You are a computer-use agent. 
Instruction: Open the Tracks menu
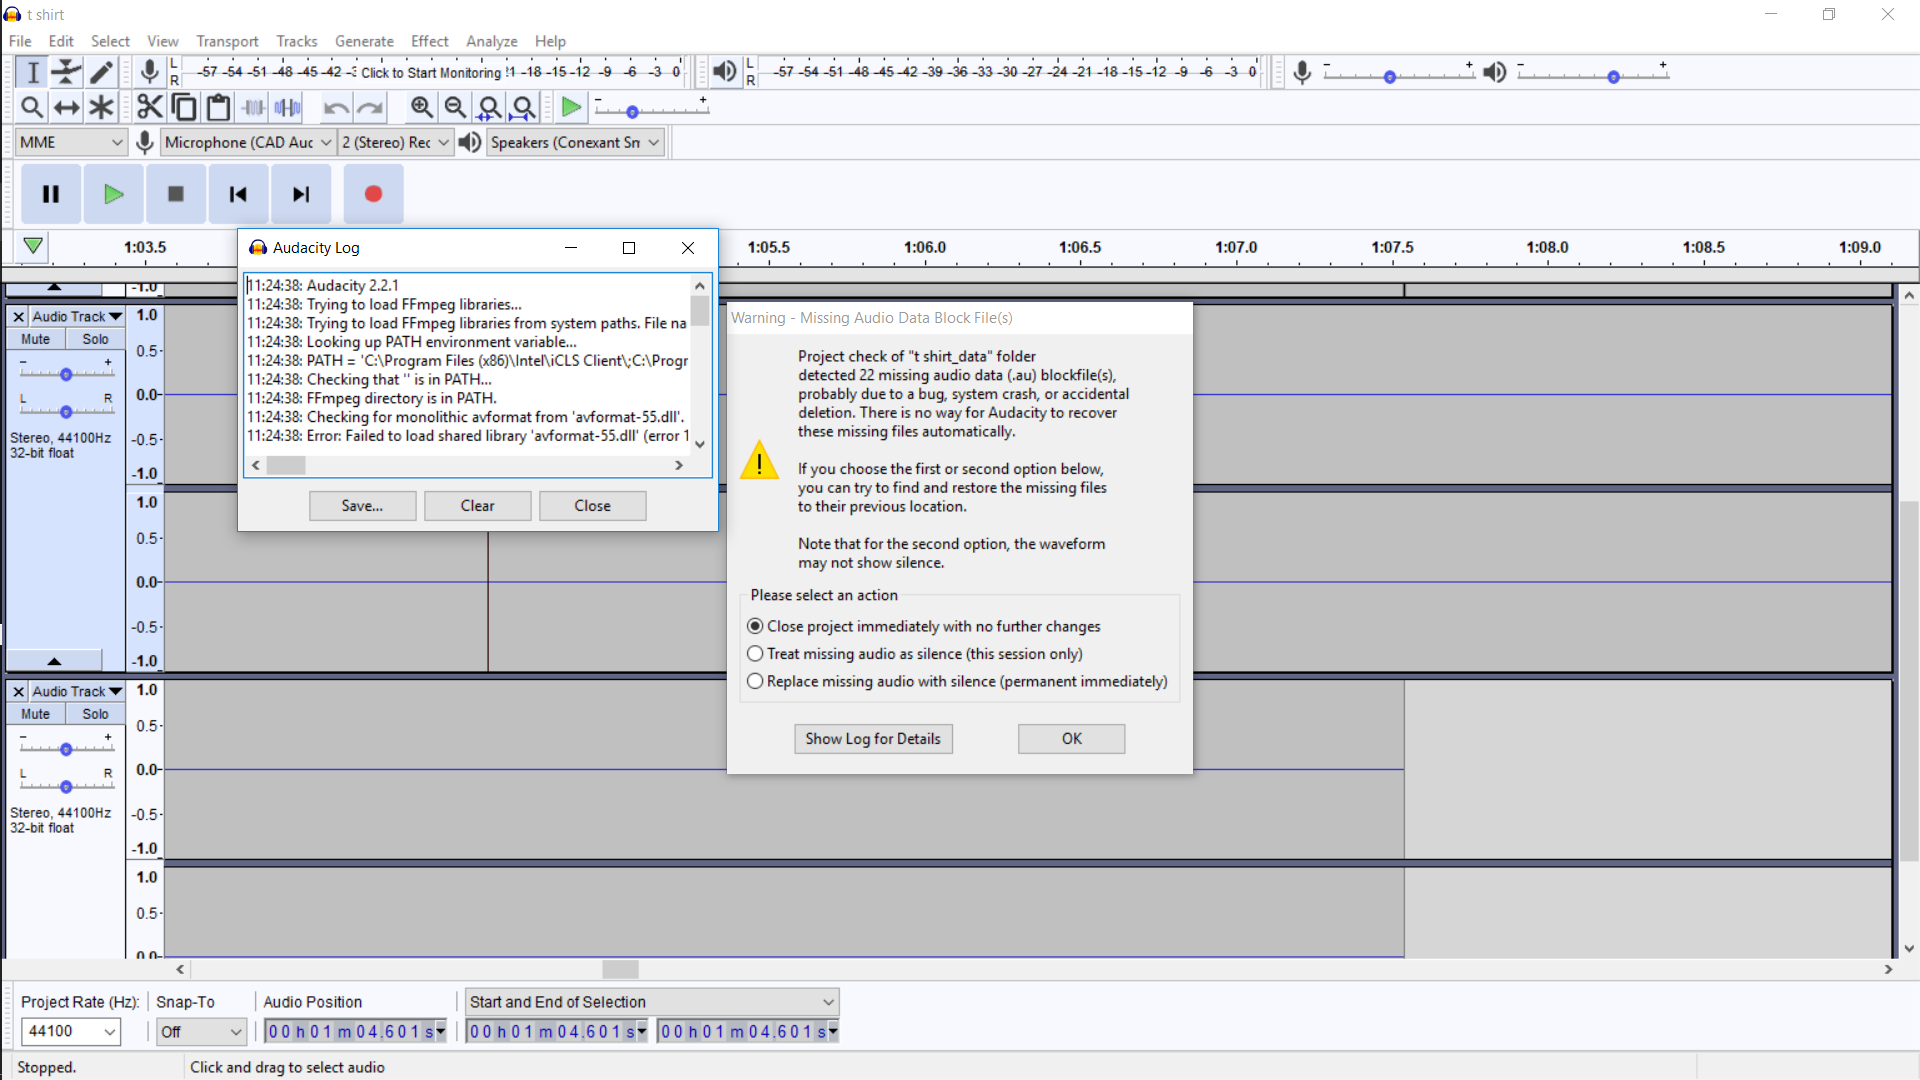[x=296, y=41]
